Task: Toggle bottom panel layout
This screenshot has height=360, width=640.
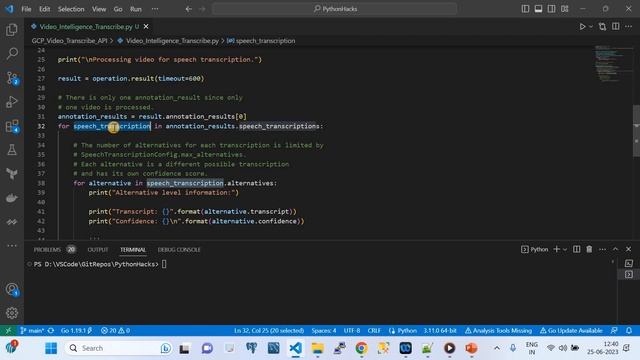Action: pos(538,9)
